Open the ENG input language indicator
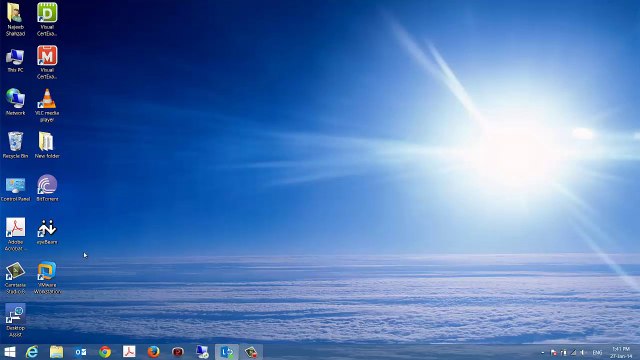Image resolution: width=640 pixels, height=360 pixels. tap(597, 353)
